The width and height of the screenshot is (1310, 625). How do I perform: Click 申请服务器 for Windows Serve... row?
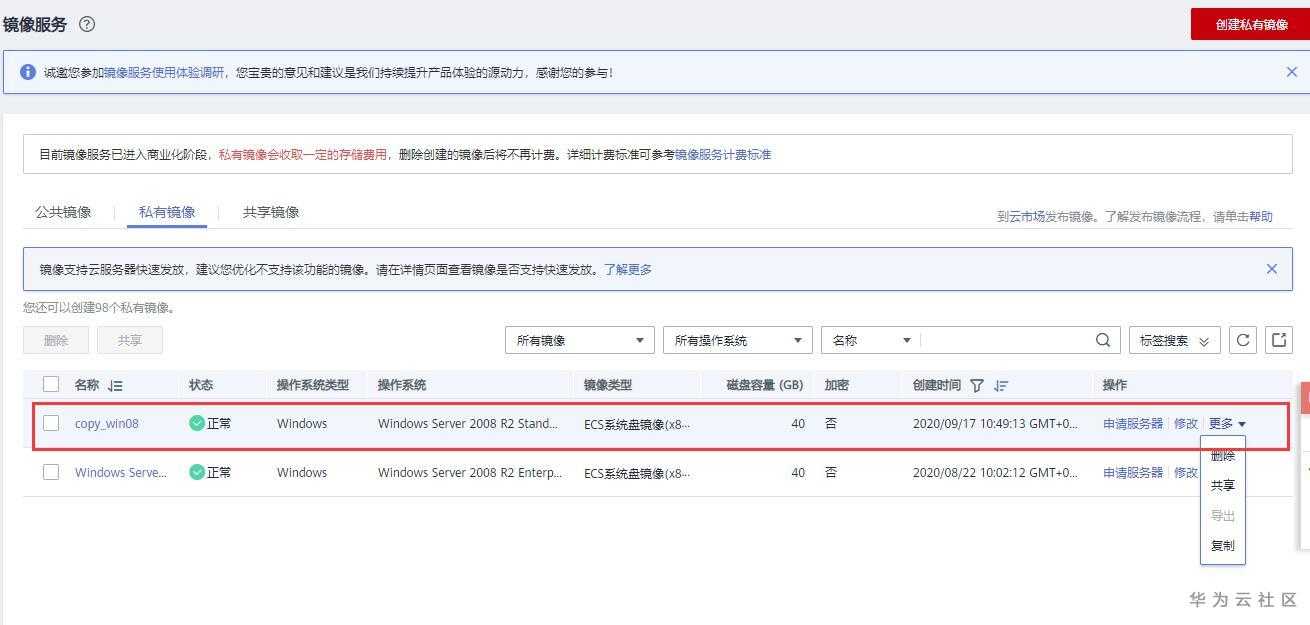(x=1133, y=473)
